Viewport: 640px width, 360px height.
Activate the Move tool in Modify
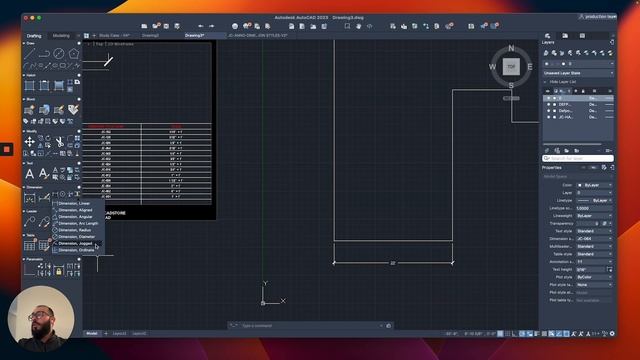pyautogui.click(x=29, y=142)
